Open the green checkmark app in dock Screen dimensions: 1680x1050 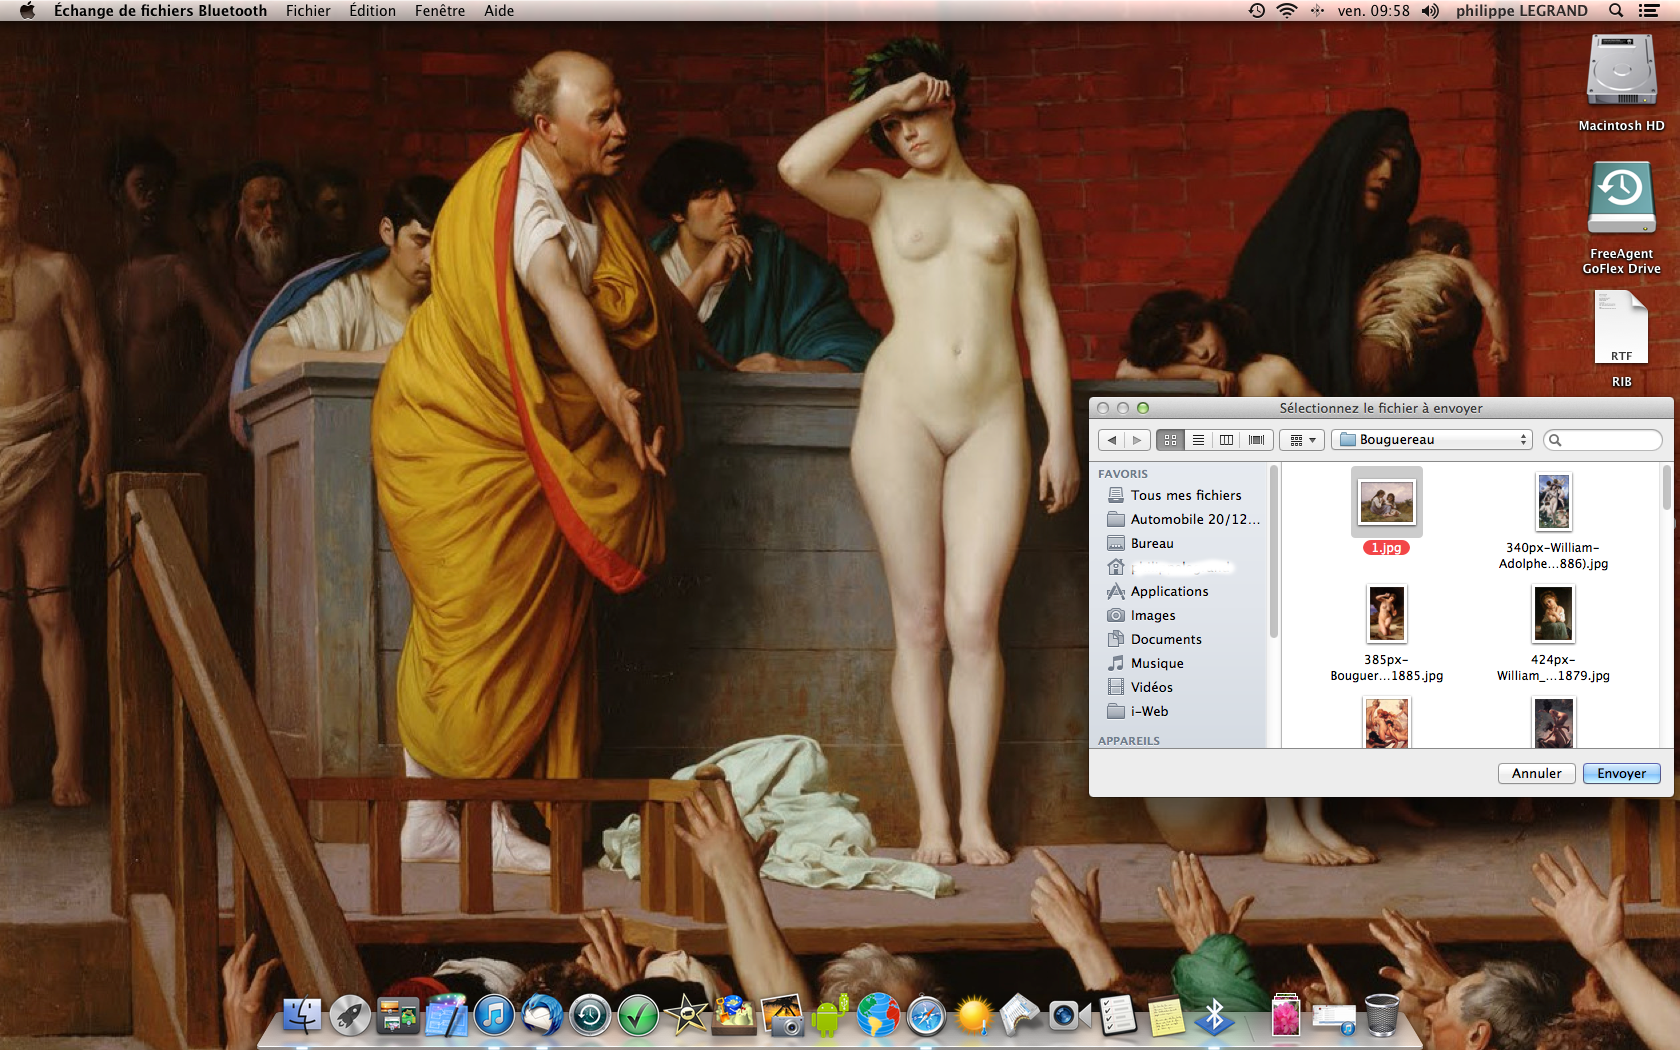pyautogui.click(x=638, y=1016)
